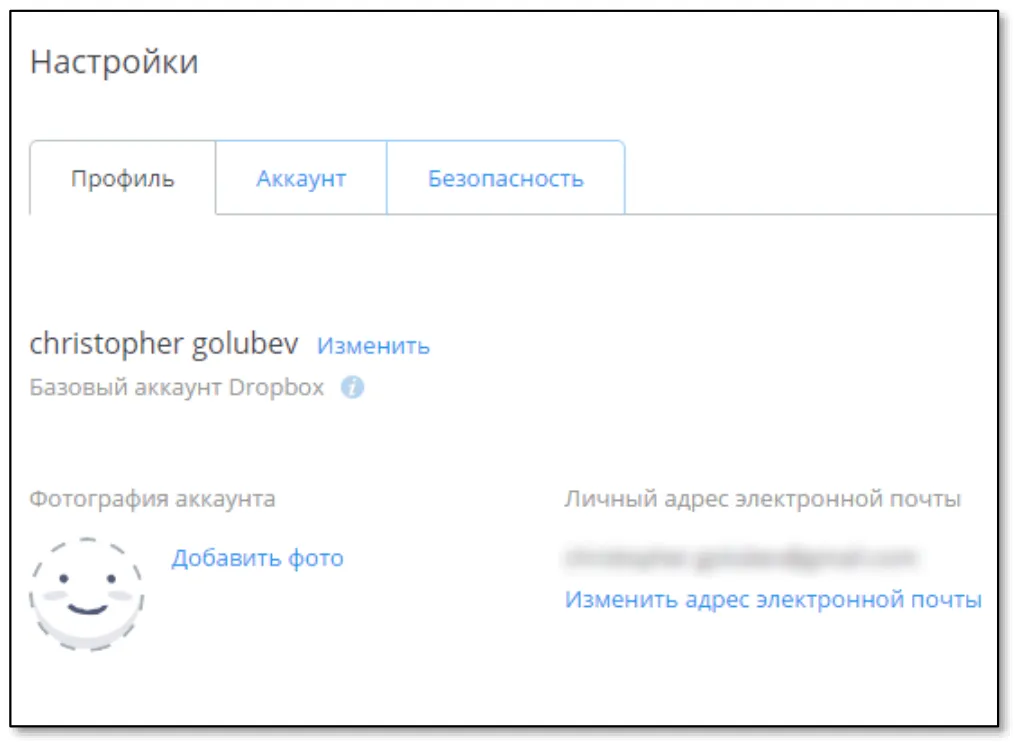Click the Настройки page heading

[x=114, y=62]
